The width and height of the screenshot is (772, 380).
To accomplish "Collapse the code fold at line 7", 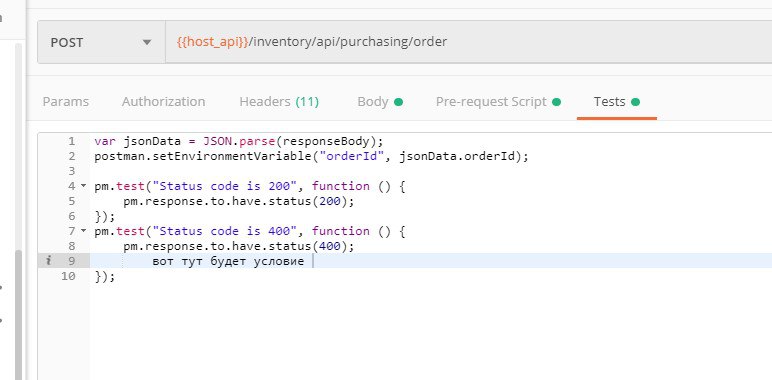I will (83, 231).
